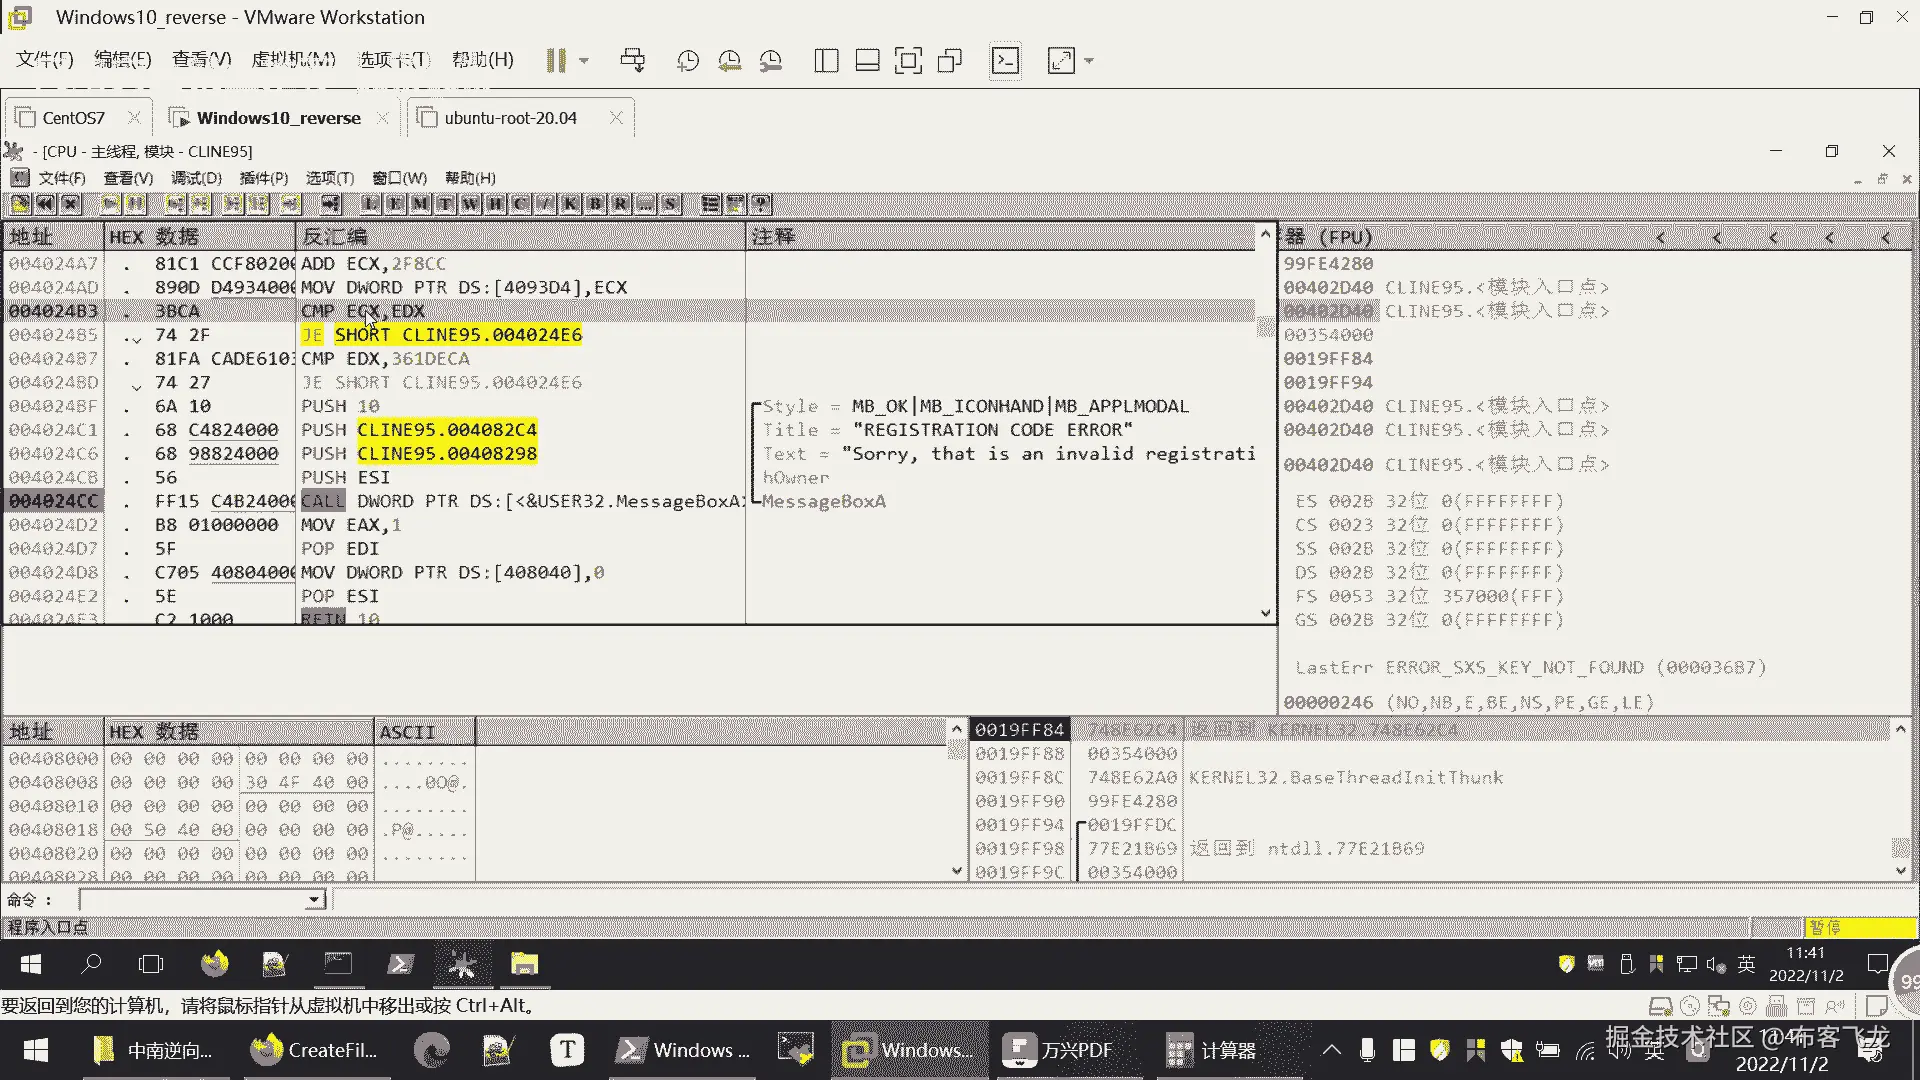
Task: Expand the VMware fullscreen view dropdown arrow
Action: tap(1089, 61)
